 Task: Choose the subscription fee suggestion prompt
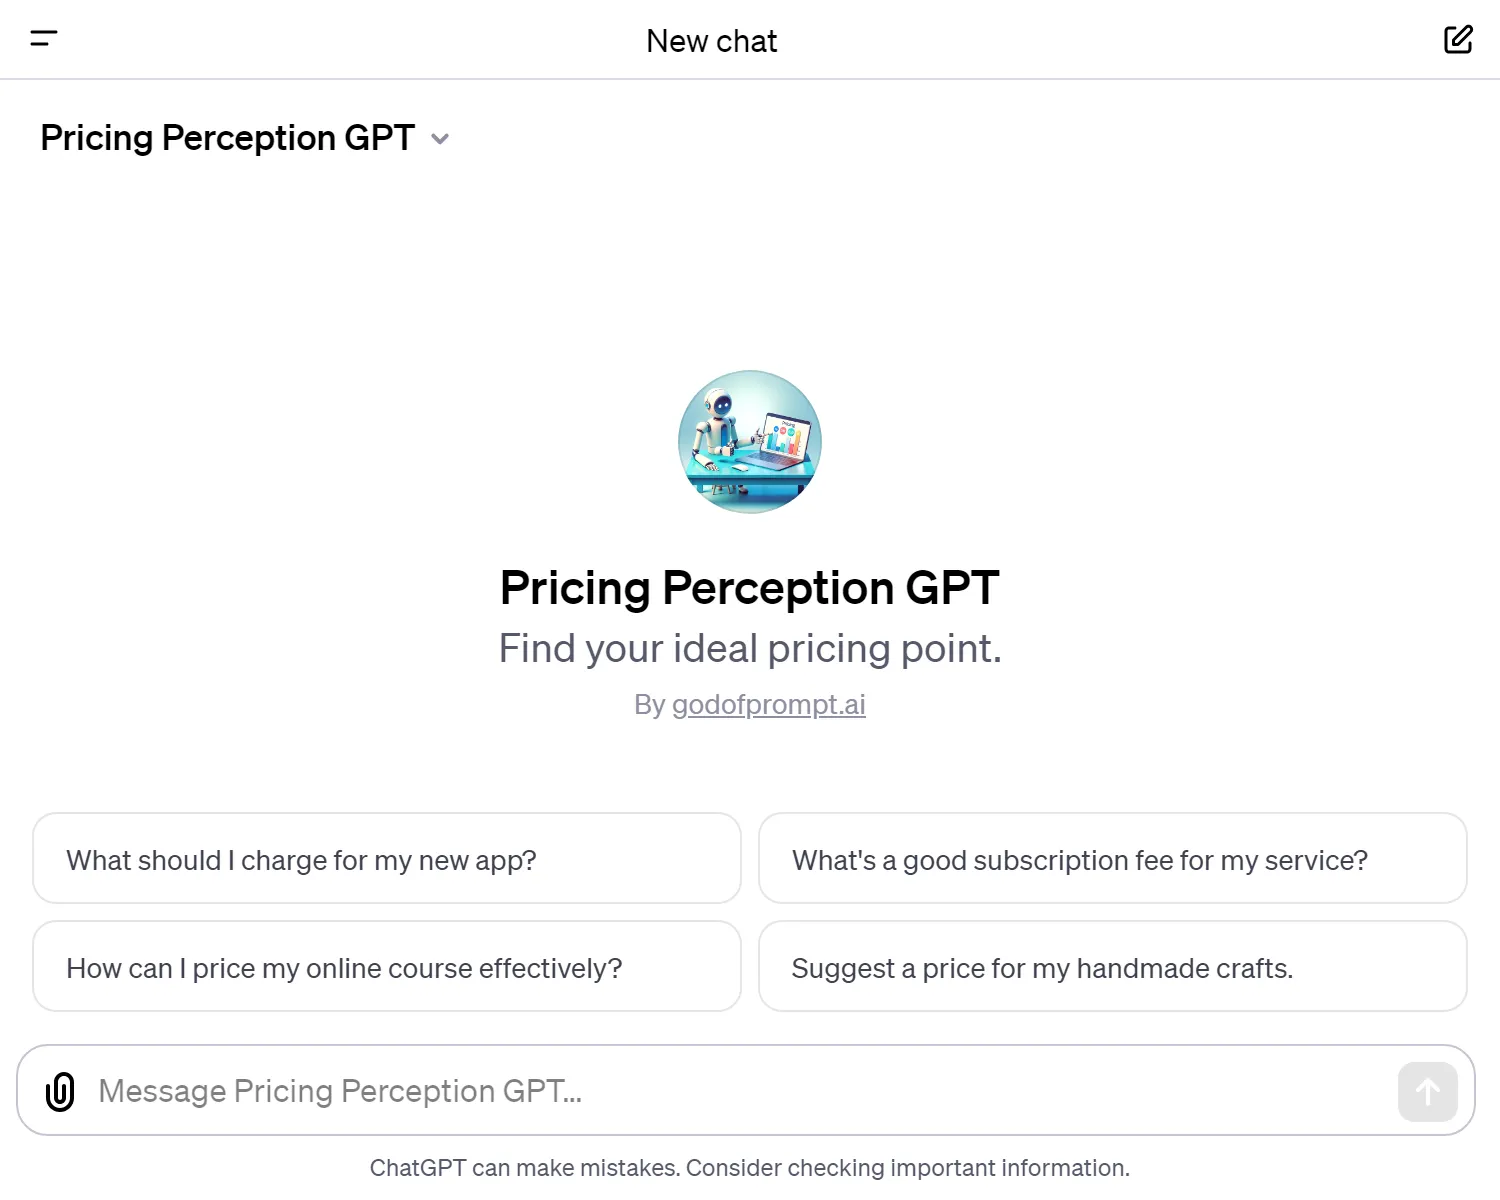1112,859
